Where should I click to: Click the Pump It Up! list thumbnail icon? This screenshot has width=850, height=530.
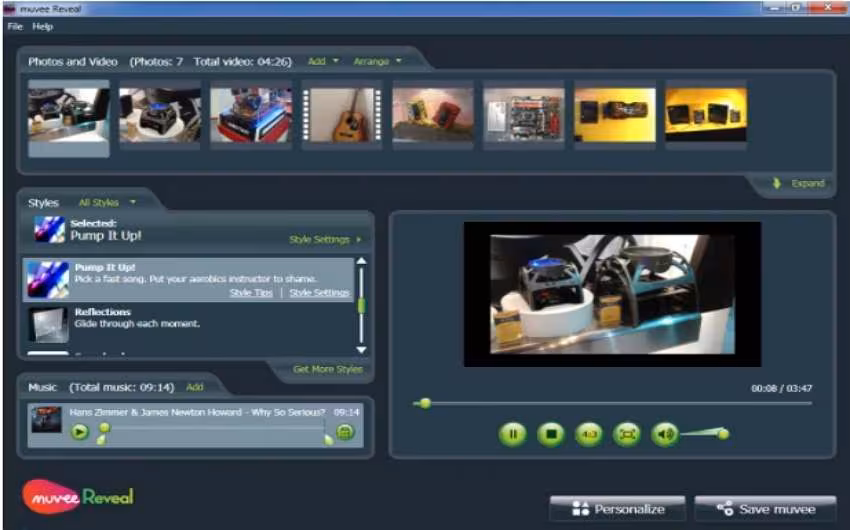tap(48, 280)
